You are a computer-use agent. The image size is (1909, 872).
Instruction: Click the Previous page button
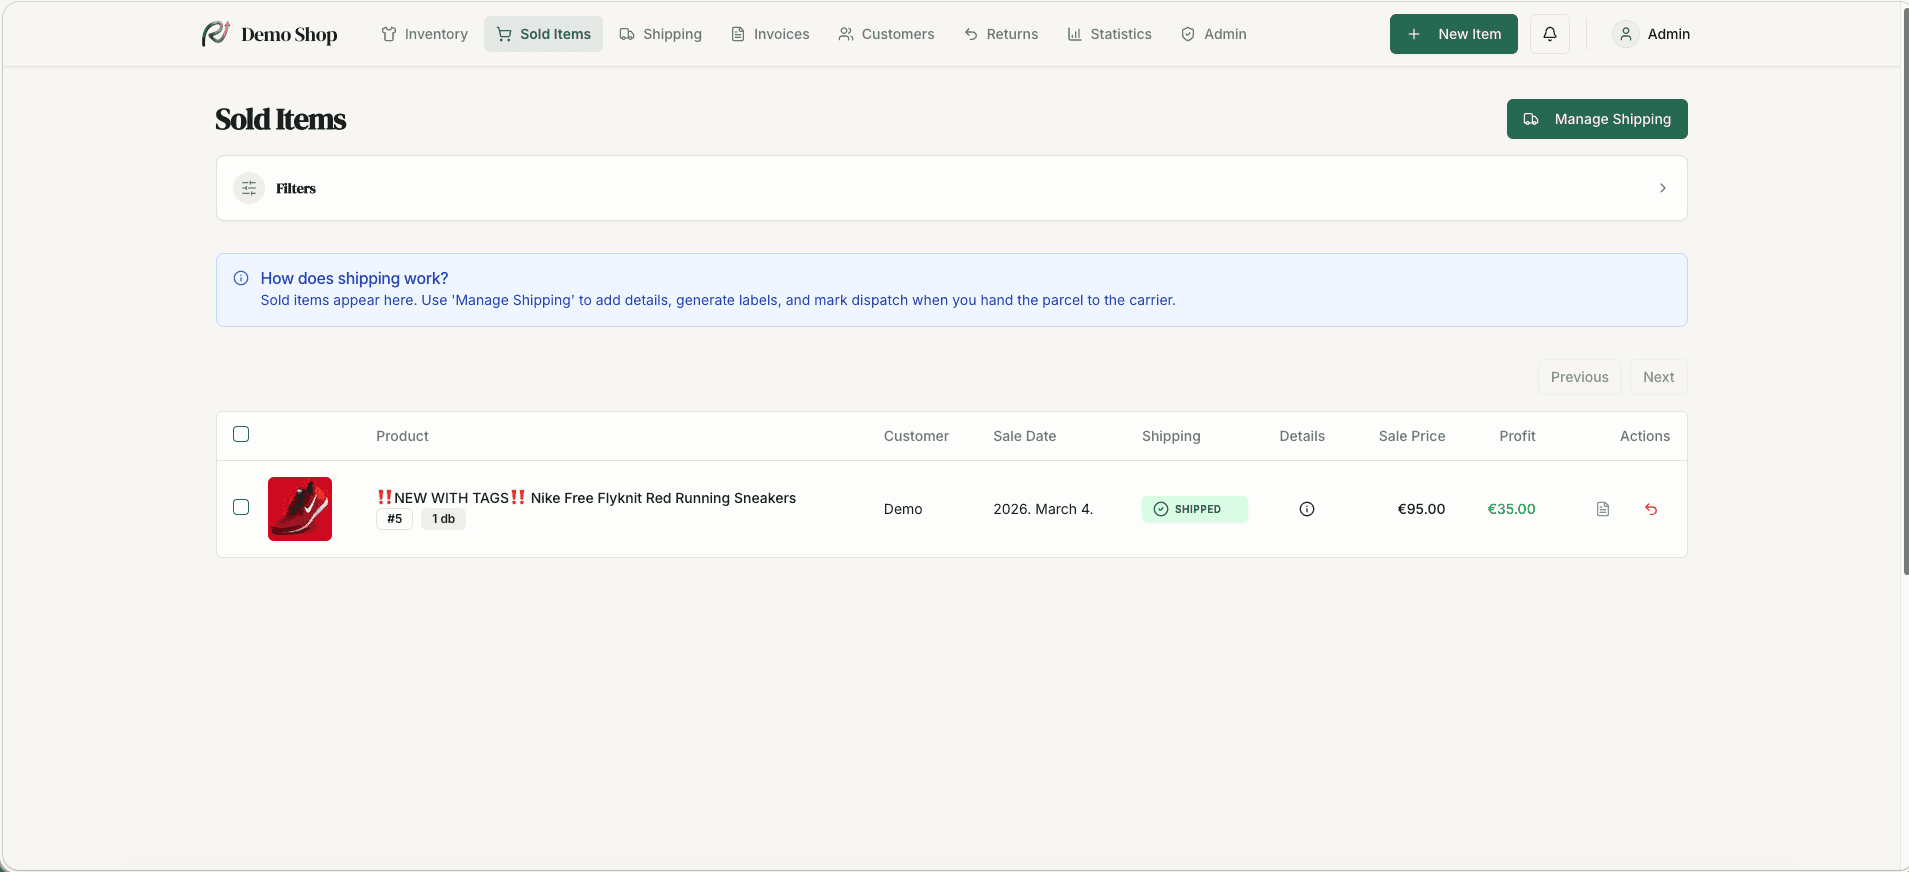pyautogui.click(x=1580, y=377)
